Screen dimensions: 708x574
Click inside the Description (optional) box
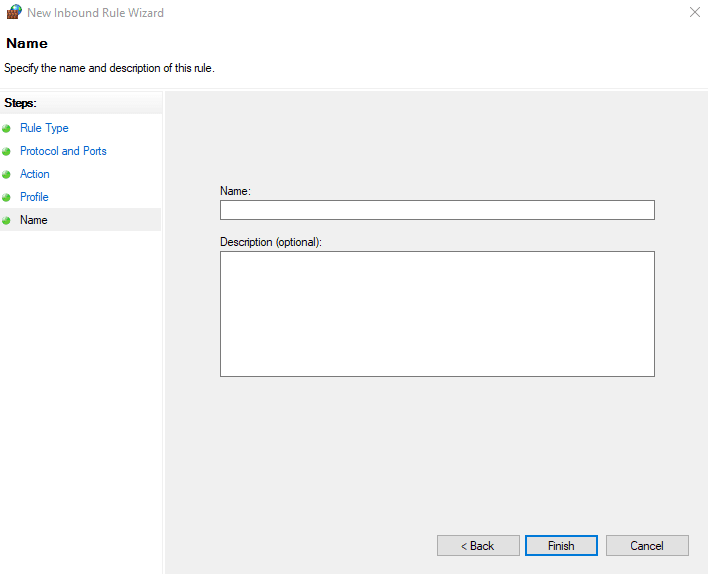click(x=437, y=314)
